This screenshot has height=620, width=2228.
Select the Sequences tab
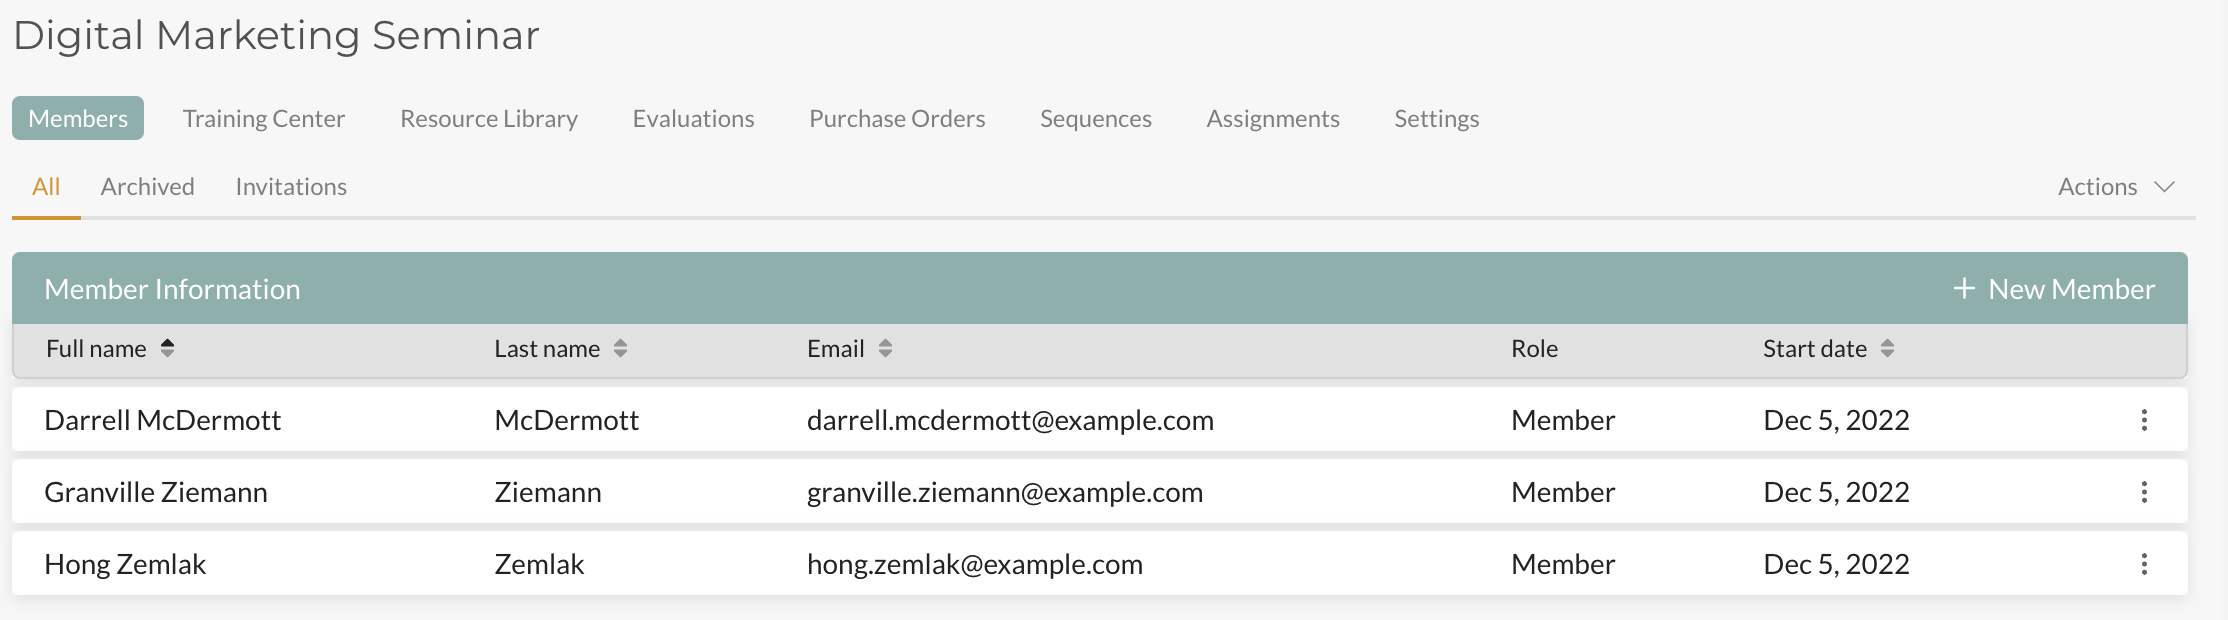(x=1095, y=119)
